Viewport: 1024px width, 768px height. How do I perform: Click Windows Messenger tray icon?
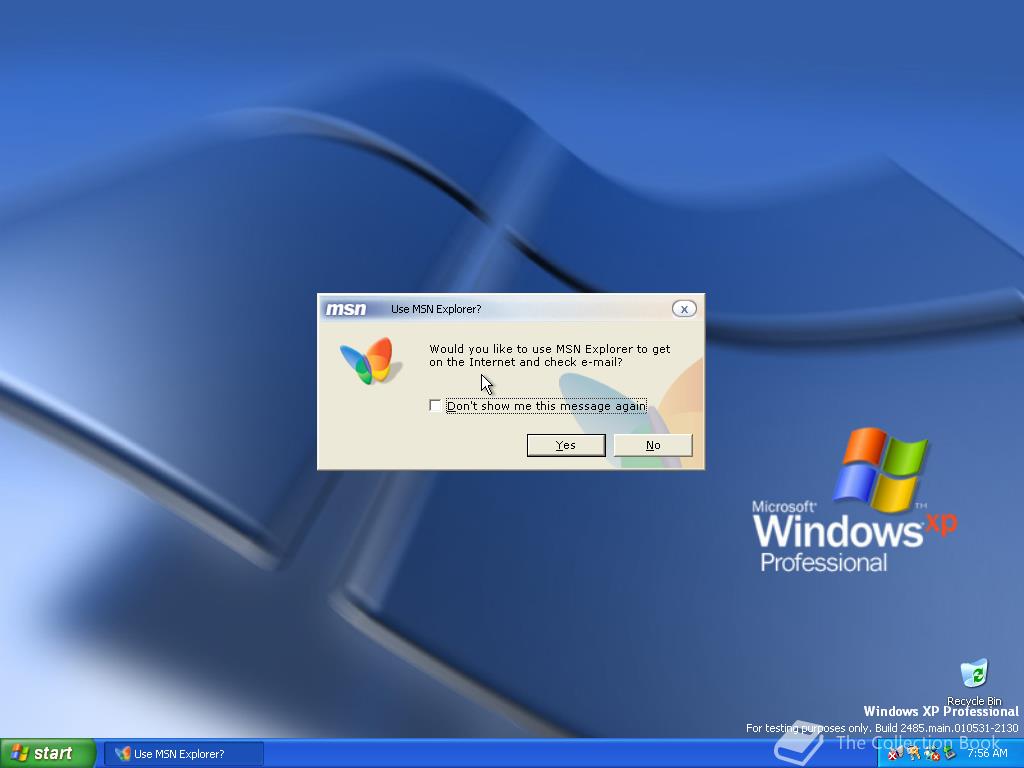click(932, 753)
